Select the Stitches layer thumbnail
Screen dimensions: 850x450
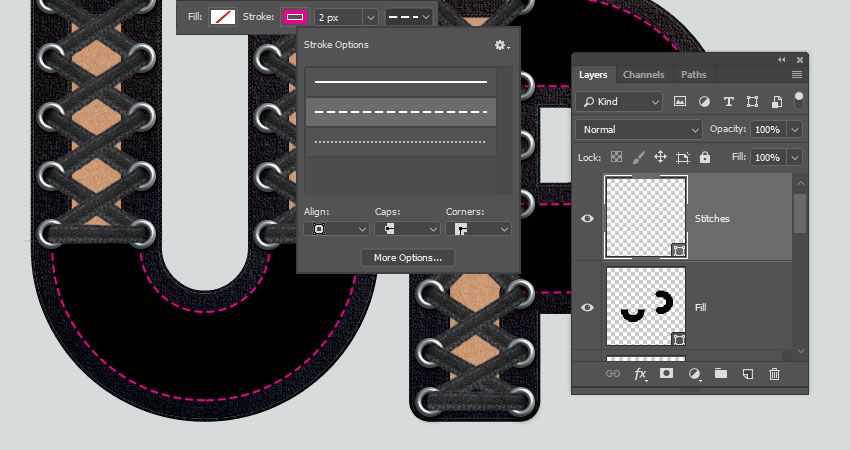coord(646,217)
